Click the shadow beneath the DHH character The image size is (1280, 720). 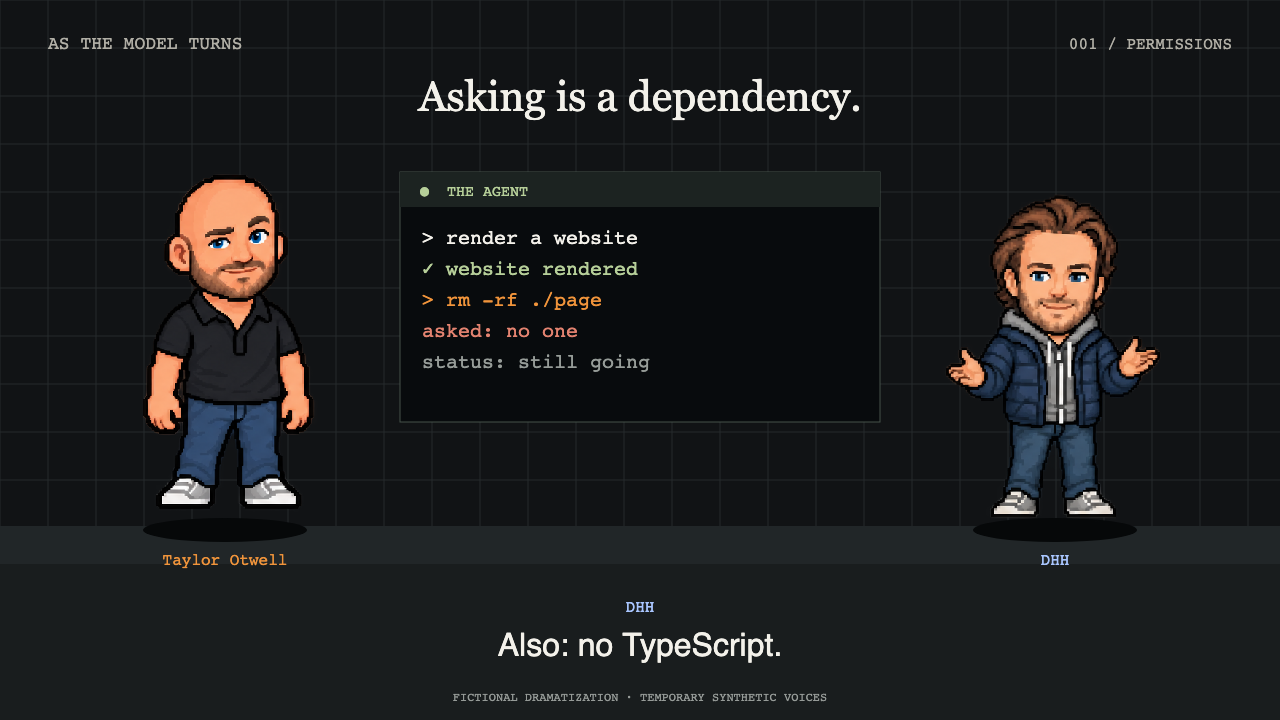coord(1055,530)
